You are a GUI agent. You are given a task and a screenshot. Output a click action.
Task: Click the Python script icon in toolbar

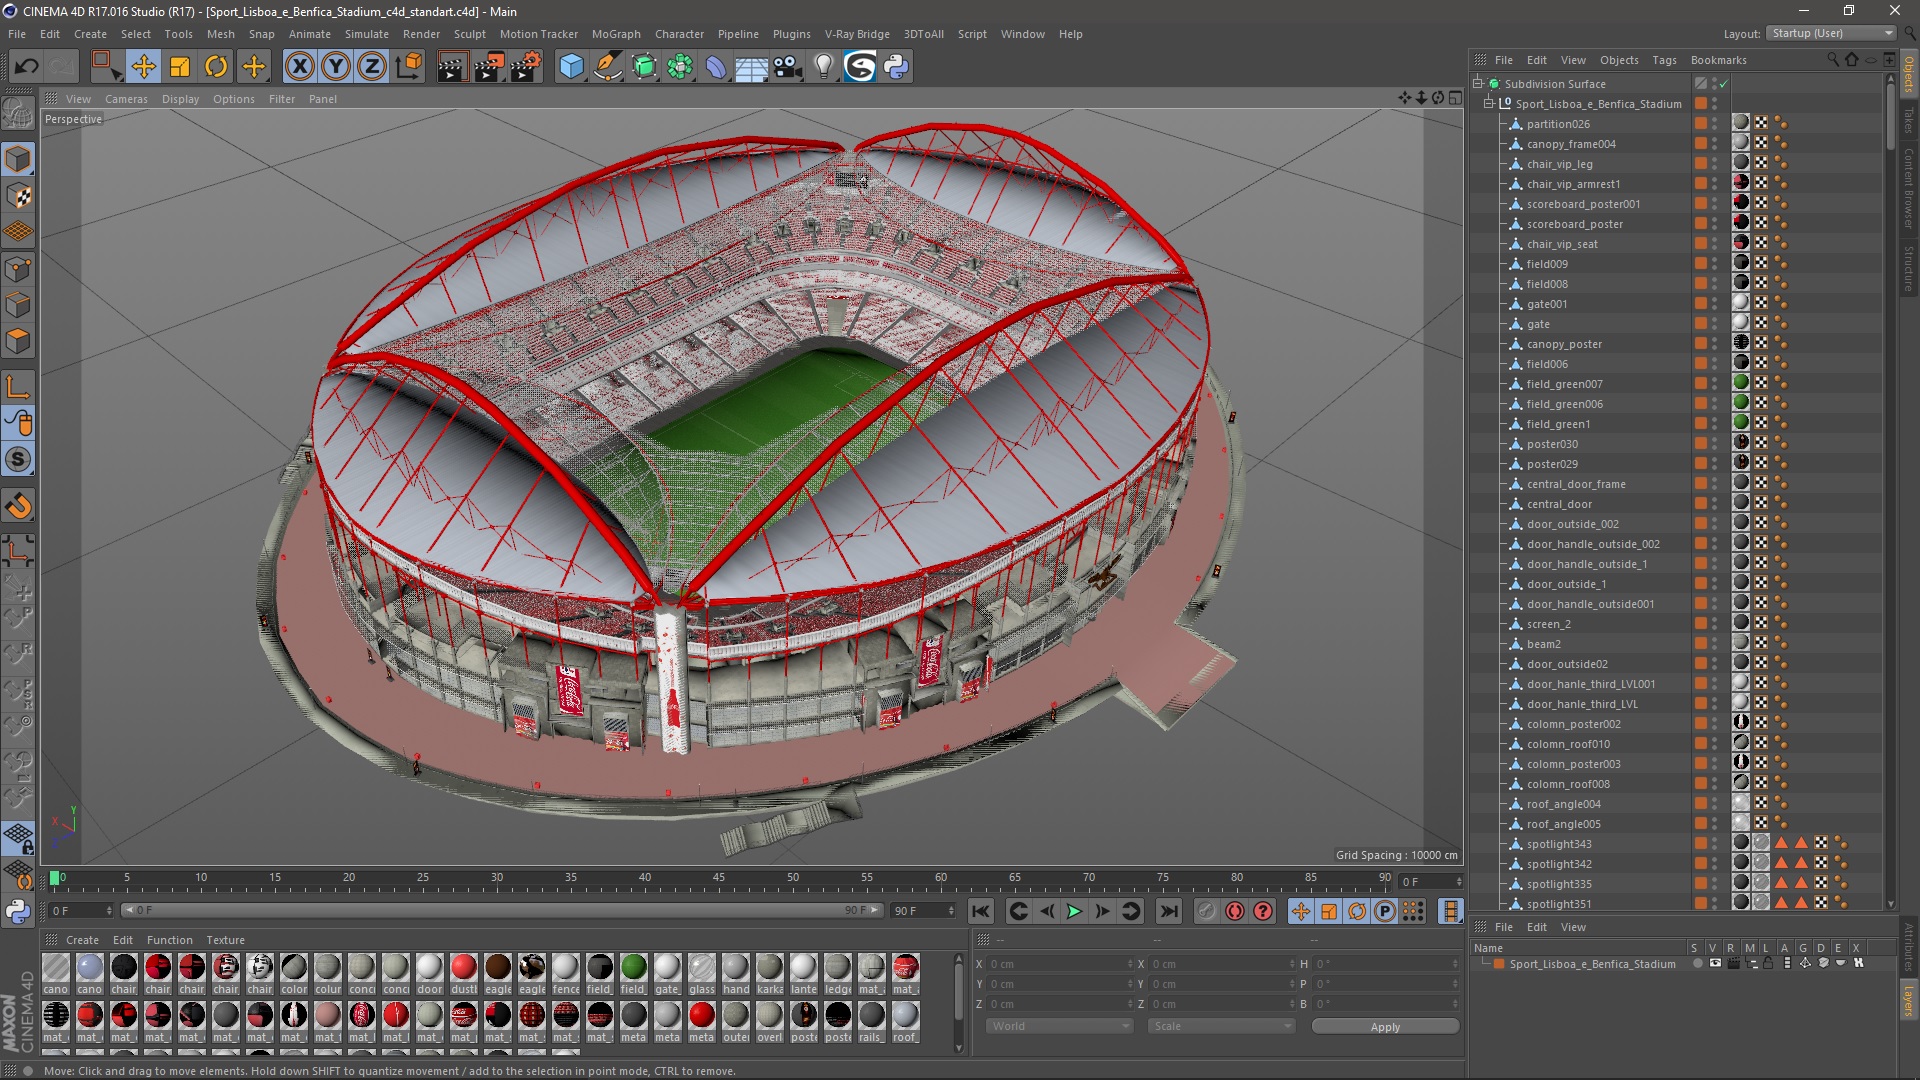896,67
